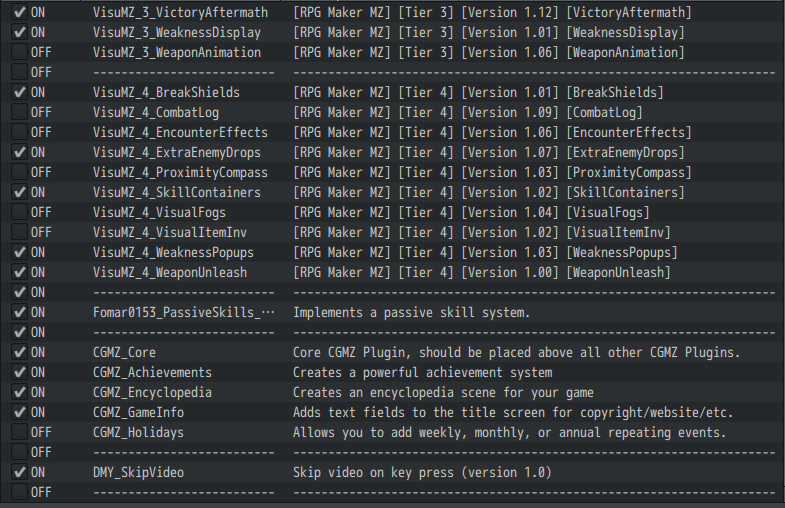Uncheck the DMY_SkipVideo checkbox
The image size is (785, 508).
[20, 472]
